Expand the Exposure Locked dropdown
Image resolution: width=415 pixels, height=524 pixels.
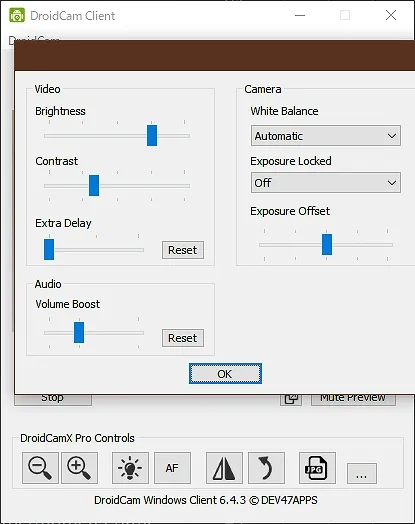326,182
